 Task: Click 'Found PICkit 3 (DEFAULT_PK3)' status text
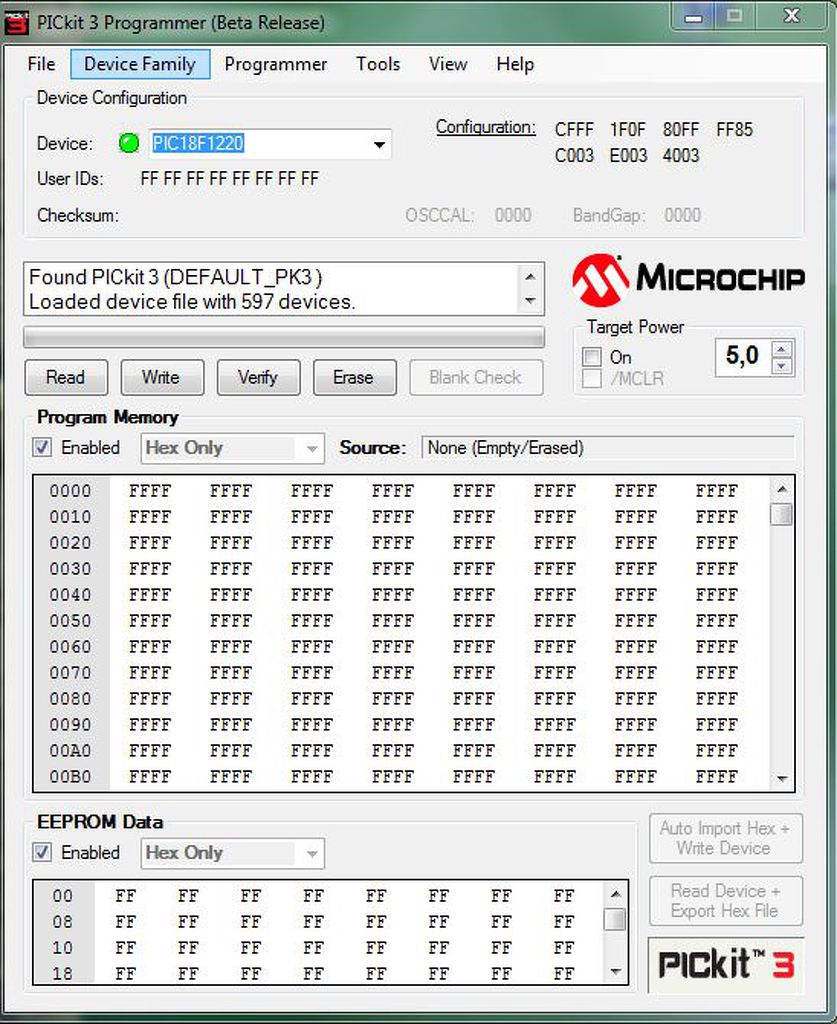point(176,278)
